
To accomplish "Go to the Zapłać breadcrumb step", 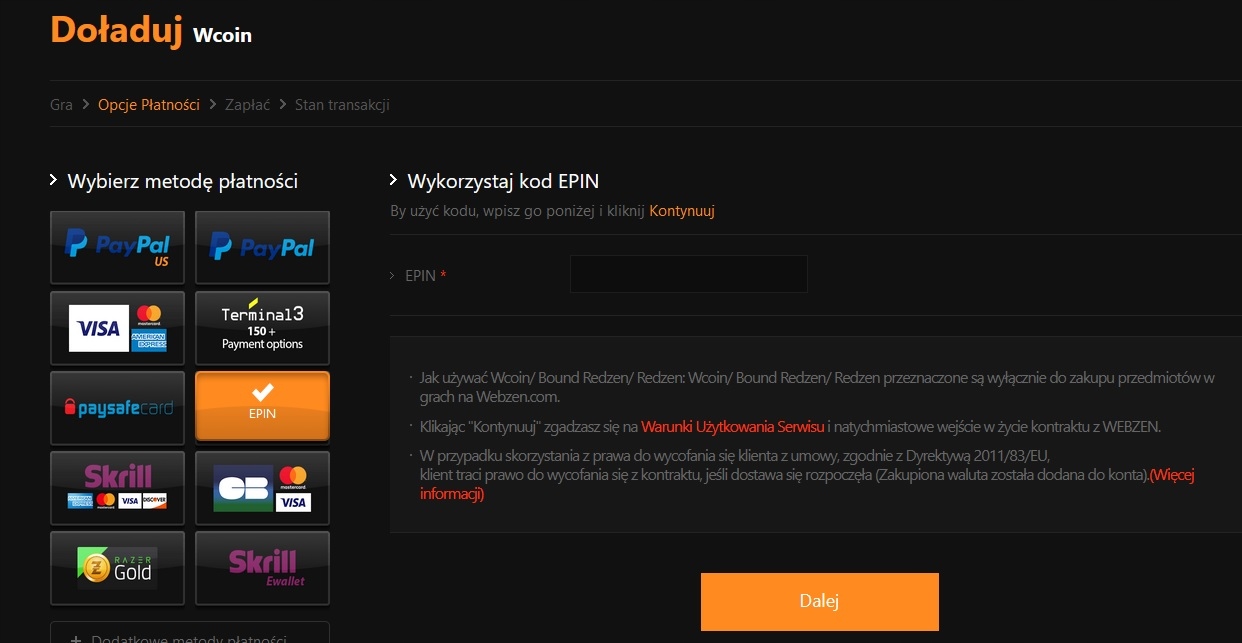I will (x=247, y=105).
